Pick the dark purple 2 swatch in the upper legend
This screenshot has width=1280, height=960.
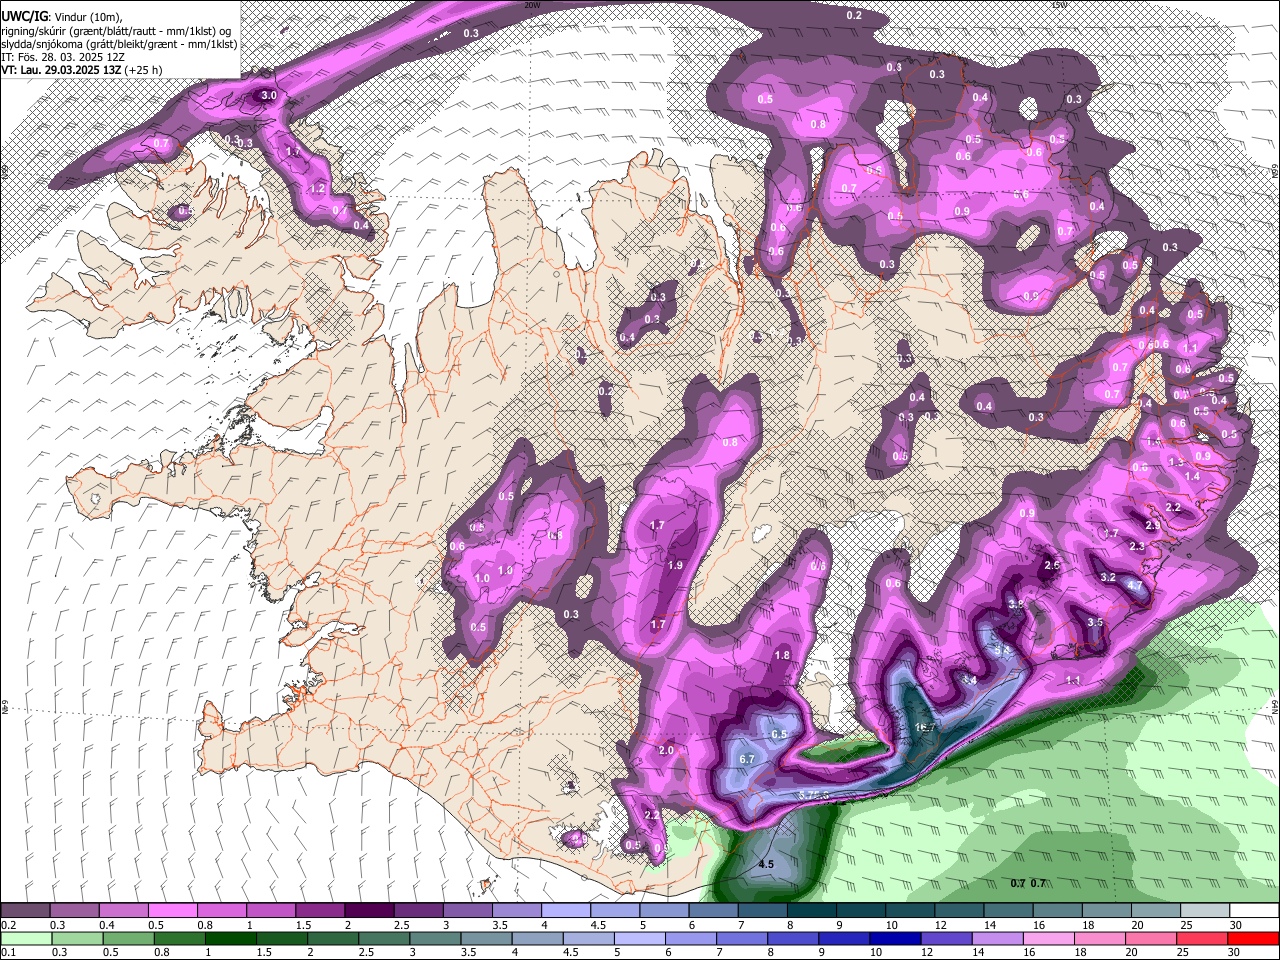click(x=369, y=910)
